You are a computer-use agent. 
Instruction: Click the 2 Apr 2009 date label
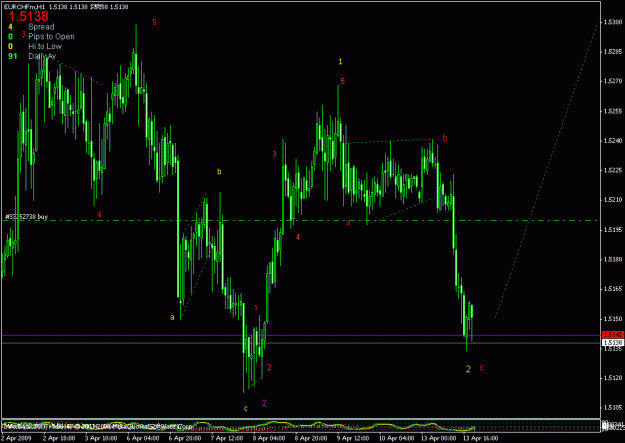[x=16, y=438]
